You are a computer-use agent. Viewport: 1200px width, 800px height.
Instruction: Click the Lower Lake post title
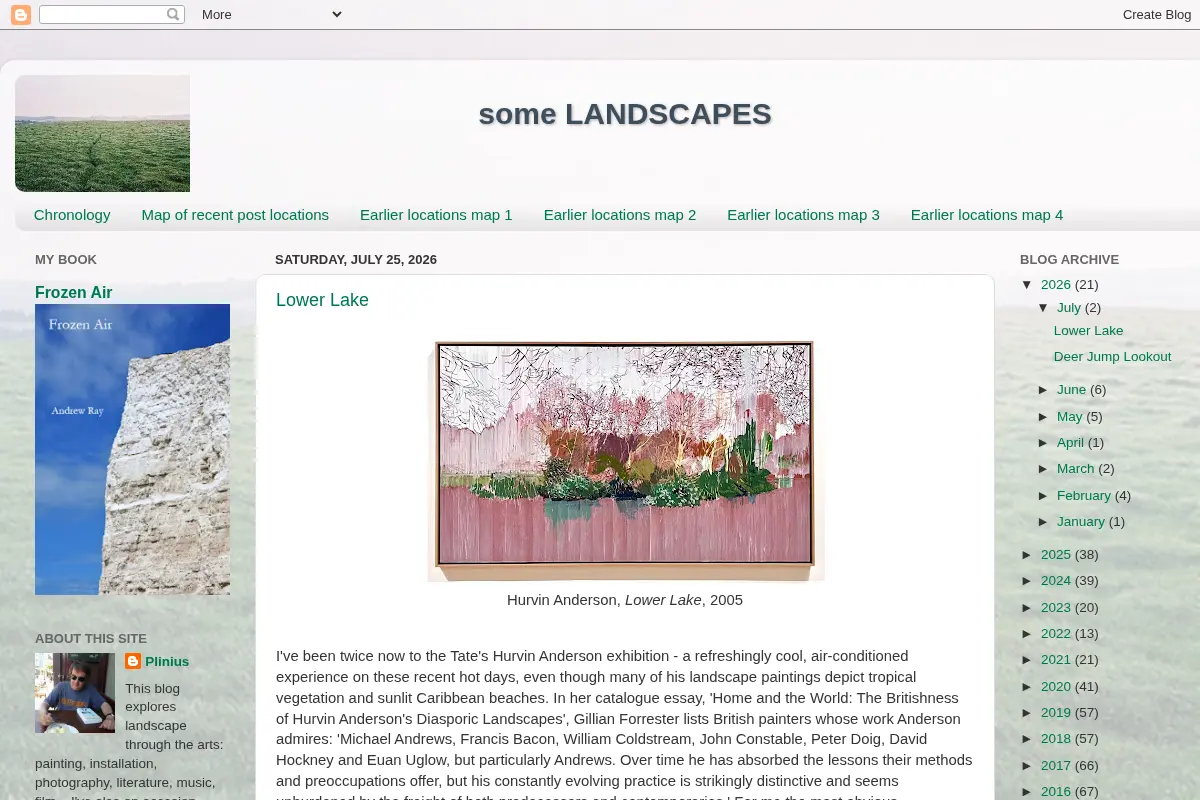pyautogui.click(x=322, y=300)
